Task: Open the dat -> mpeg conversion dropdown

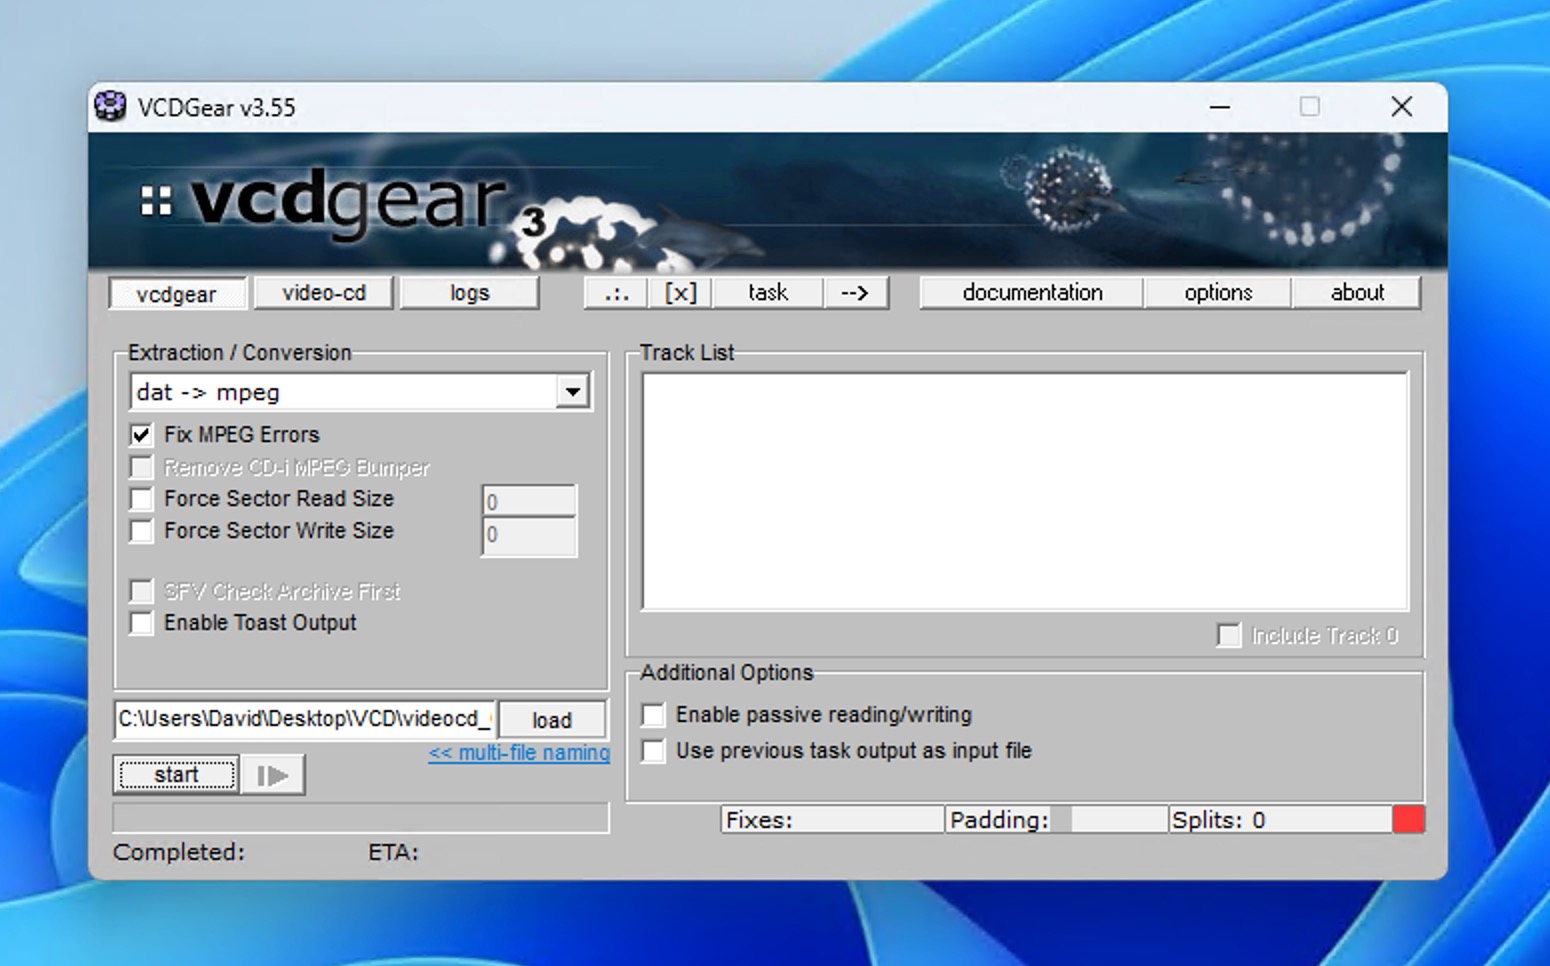Action: (x=572, y=392)
